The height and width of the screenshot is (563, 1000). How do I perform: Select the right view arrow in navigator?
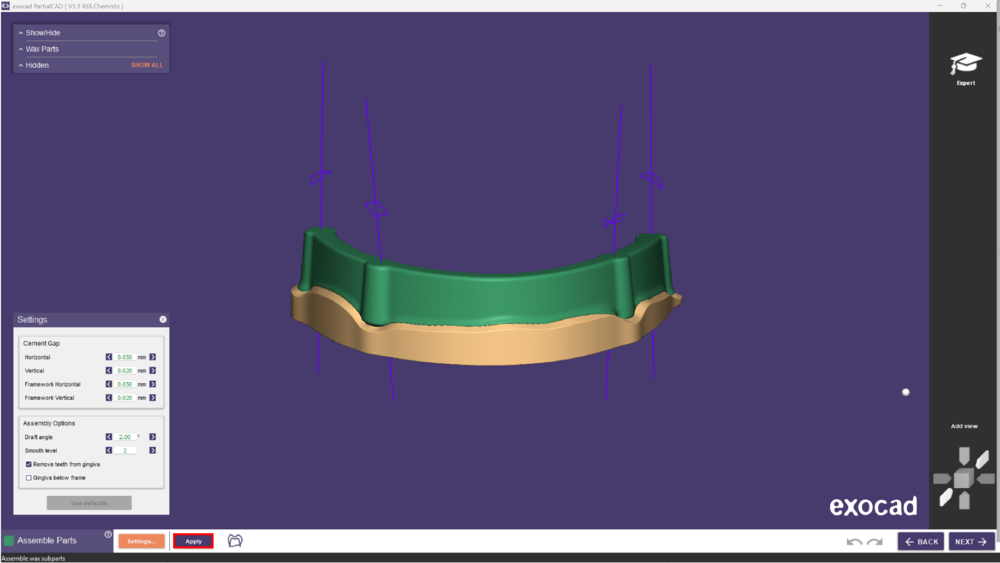tap(986, 478)
